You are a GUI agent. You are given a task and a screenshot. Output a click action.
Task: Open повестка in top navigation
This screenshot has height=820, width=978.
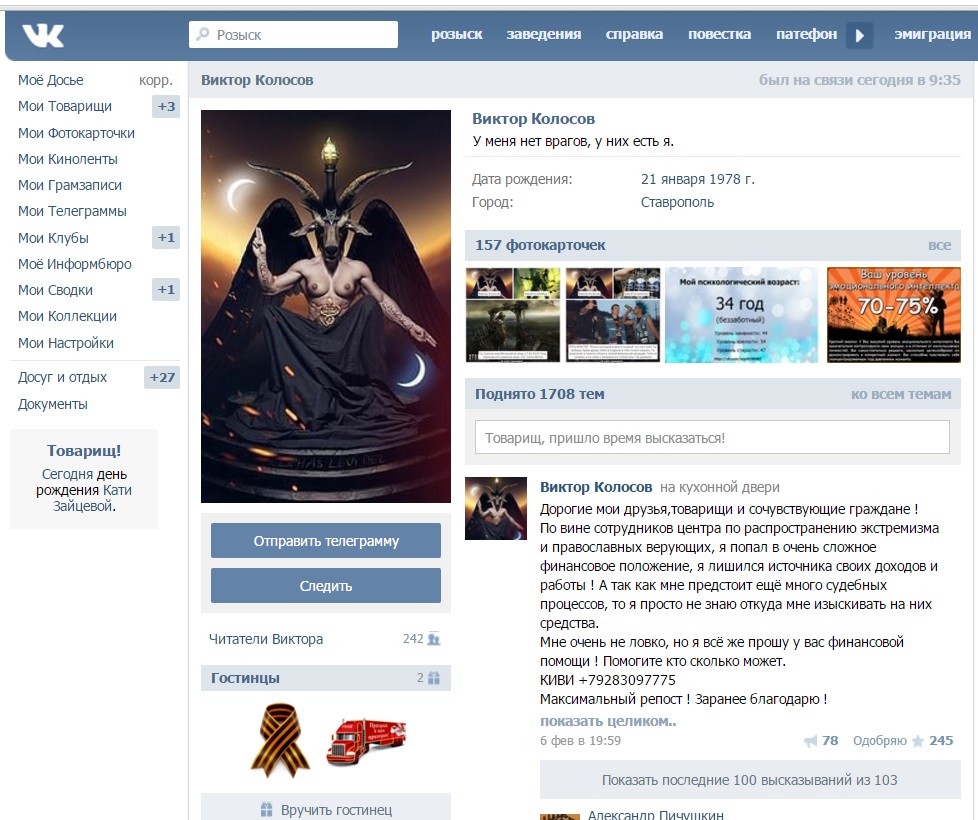(719, 34)
